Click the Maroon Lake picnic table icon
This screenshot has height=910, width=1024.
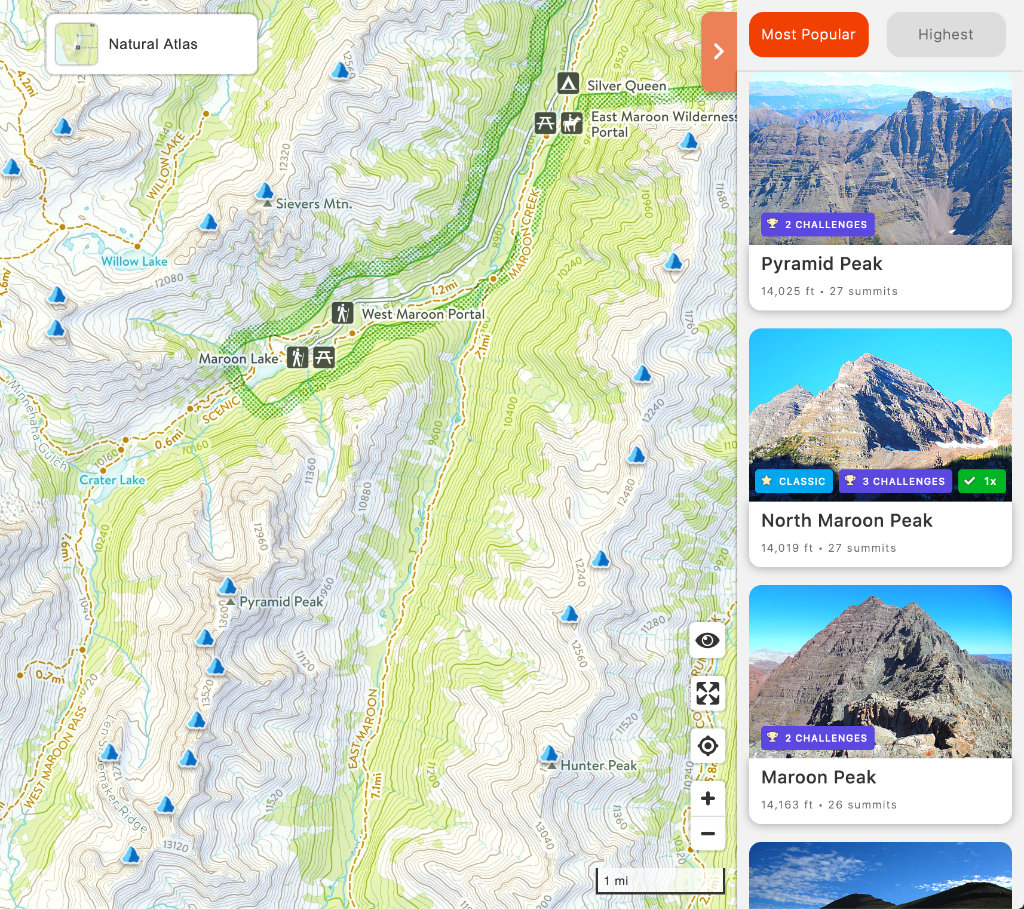[x=324, y=357]
